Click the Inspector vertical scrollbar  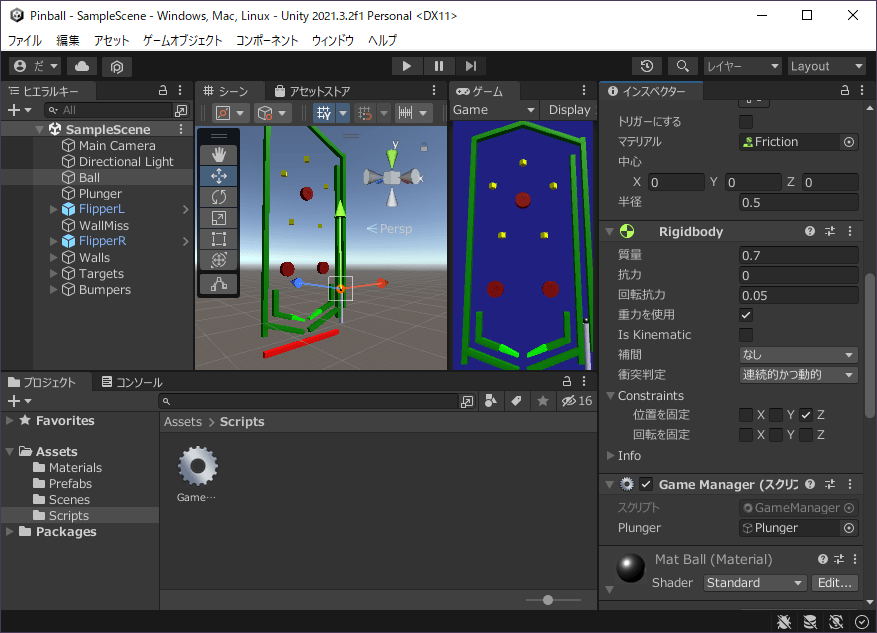[x=869, y=344]
